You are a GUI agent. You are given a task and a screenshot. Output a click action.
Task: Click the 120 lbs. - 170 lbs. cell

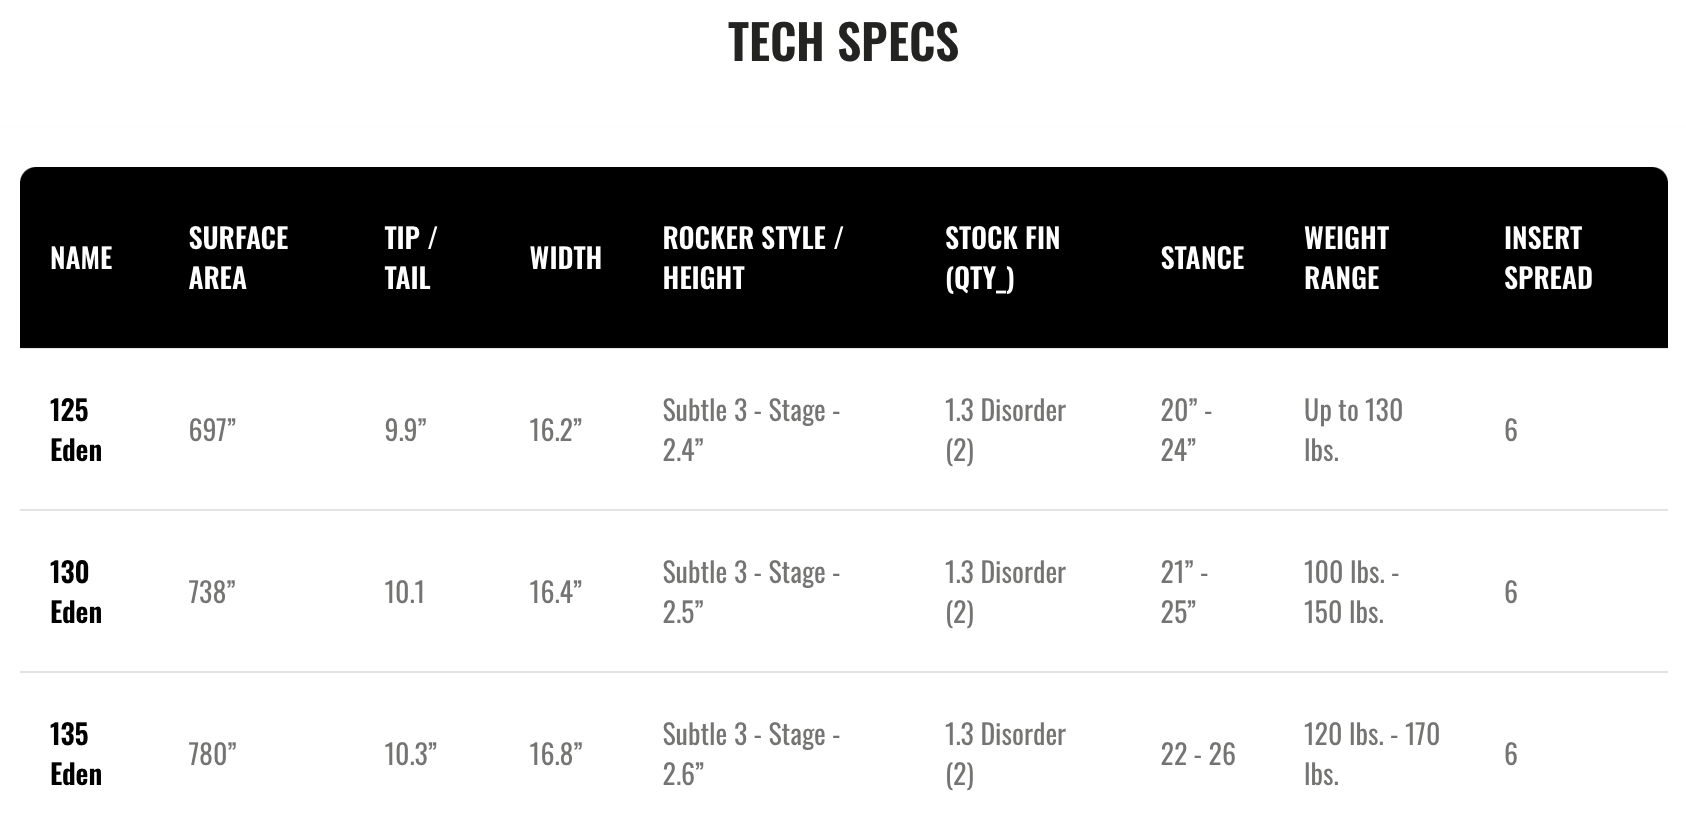1371,754
